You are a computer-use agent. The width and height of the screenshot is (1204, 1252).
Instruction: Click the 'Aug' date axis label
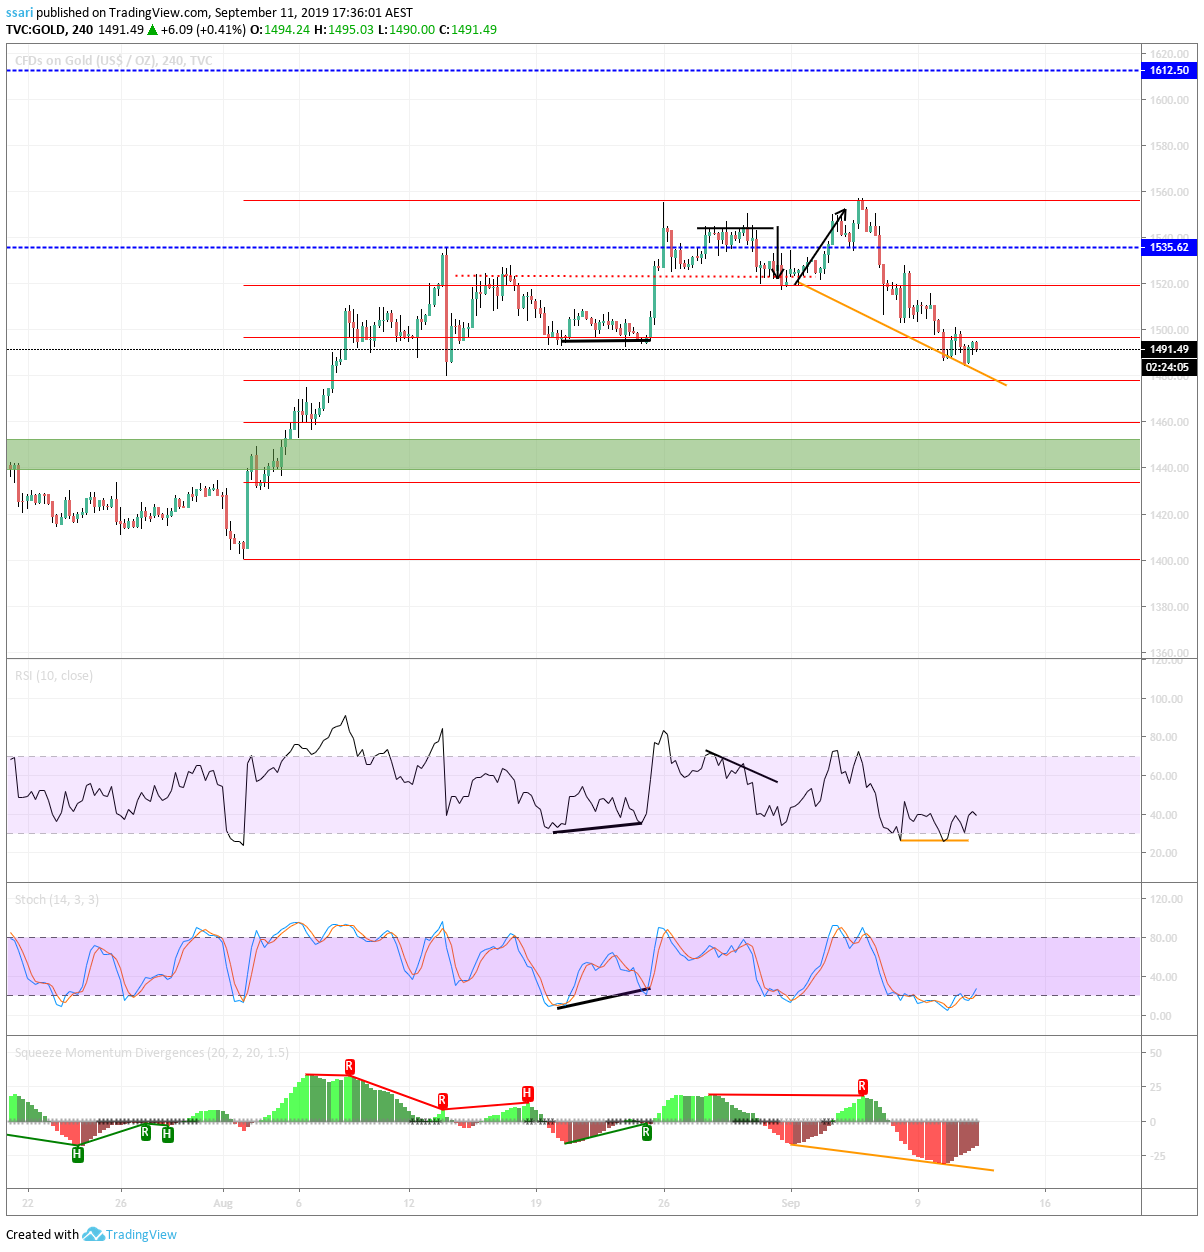223,1203
